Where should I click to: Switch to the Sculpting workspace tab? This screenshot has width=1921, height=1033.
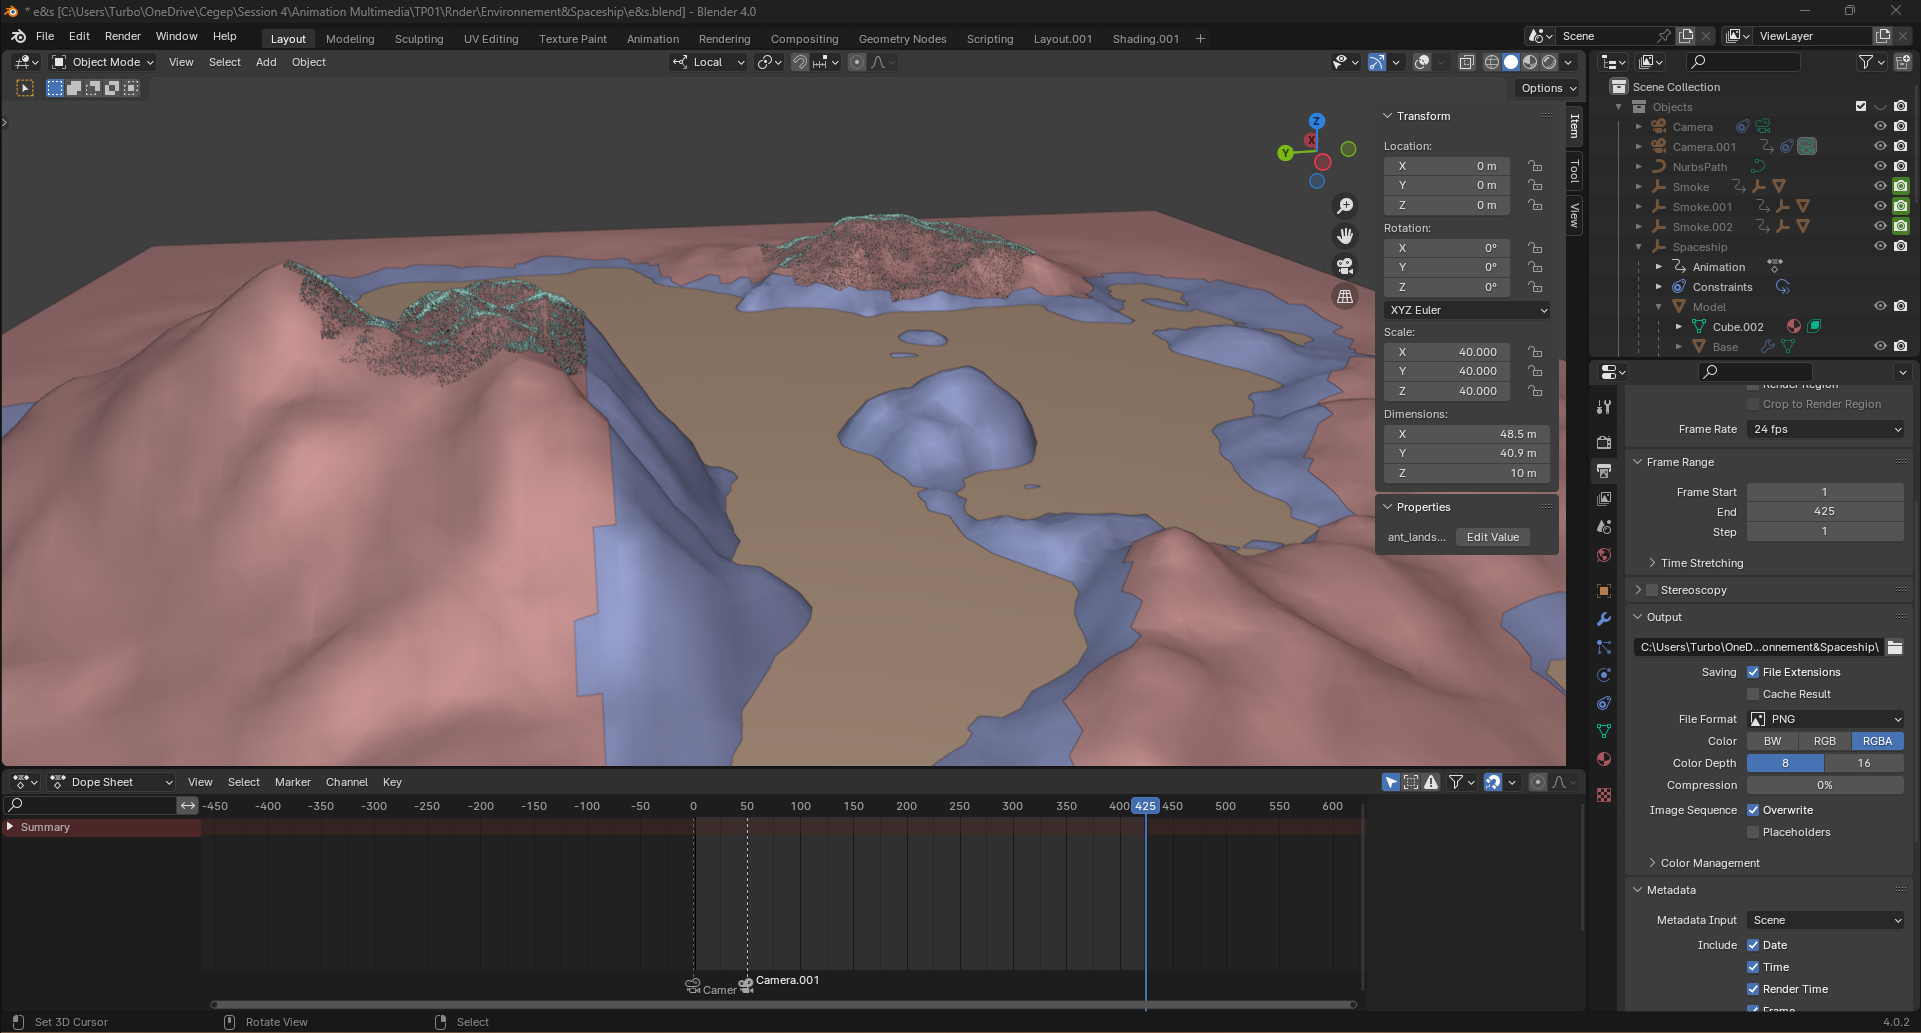click(x=418, y=39)
